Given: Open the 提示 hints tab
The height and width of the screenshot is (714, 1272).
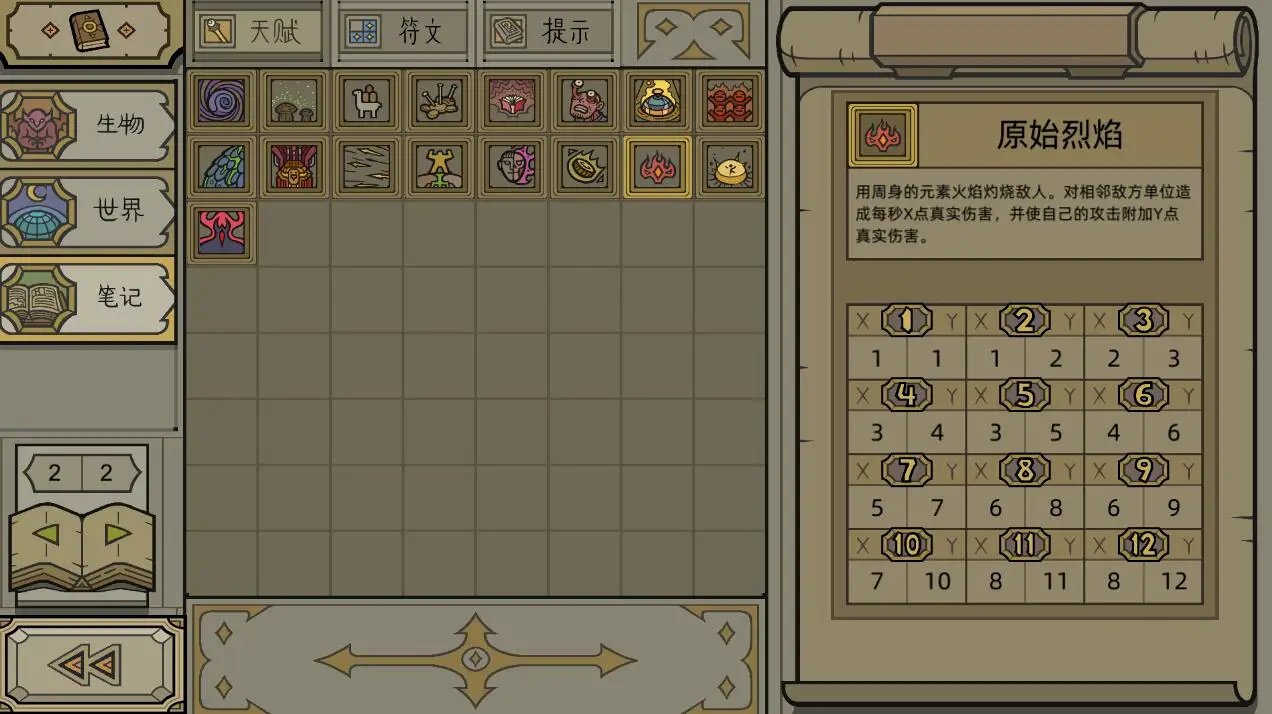Looking at the screenshot, I should tap(548, 31).
